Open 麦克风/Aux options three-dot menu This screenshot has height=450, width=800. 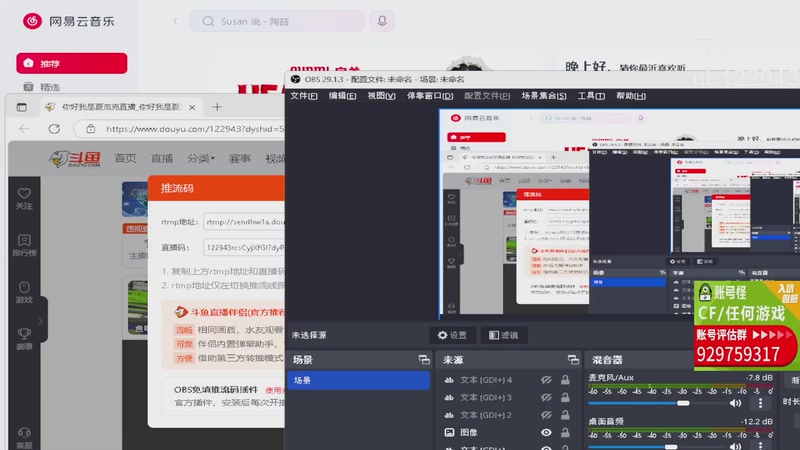click(760, 403)
